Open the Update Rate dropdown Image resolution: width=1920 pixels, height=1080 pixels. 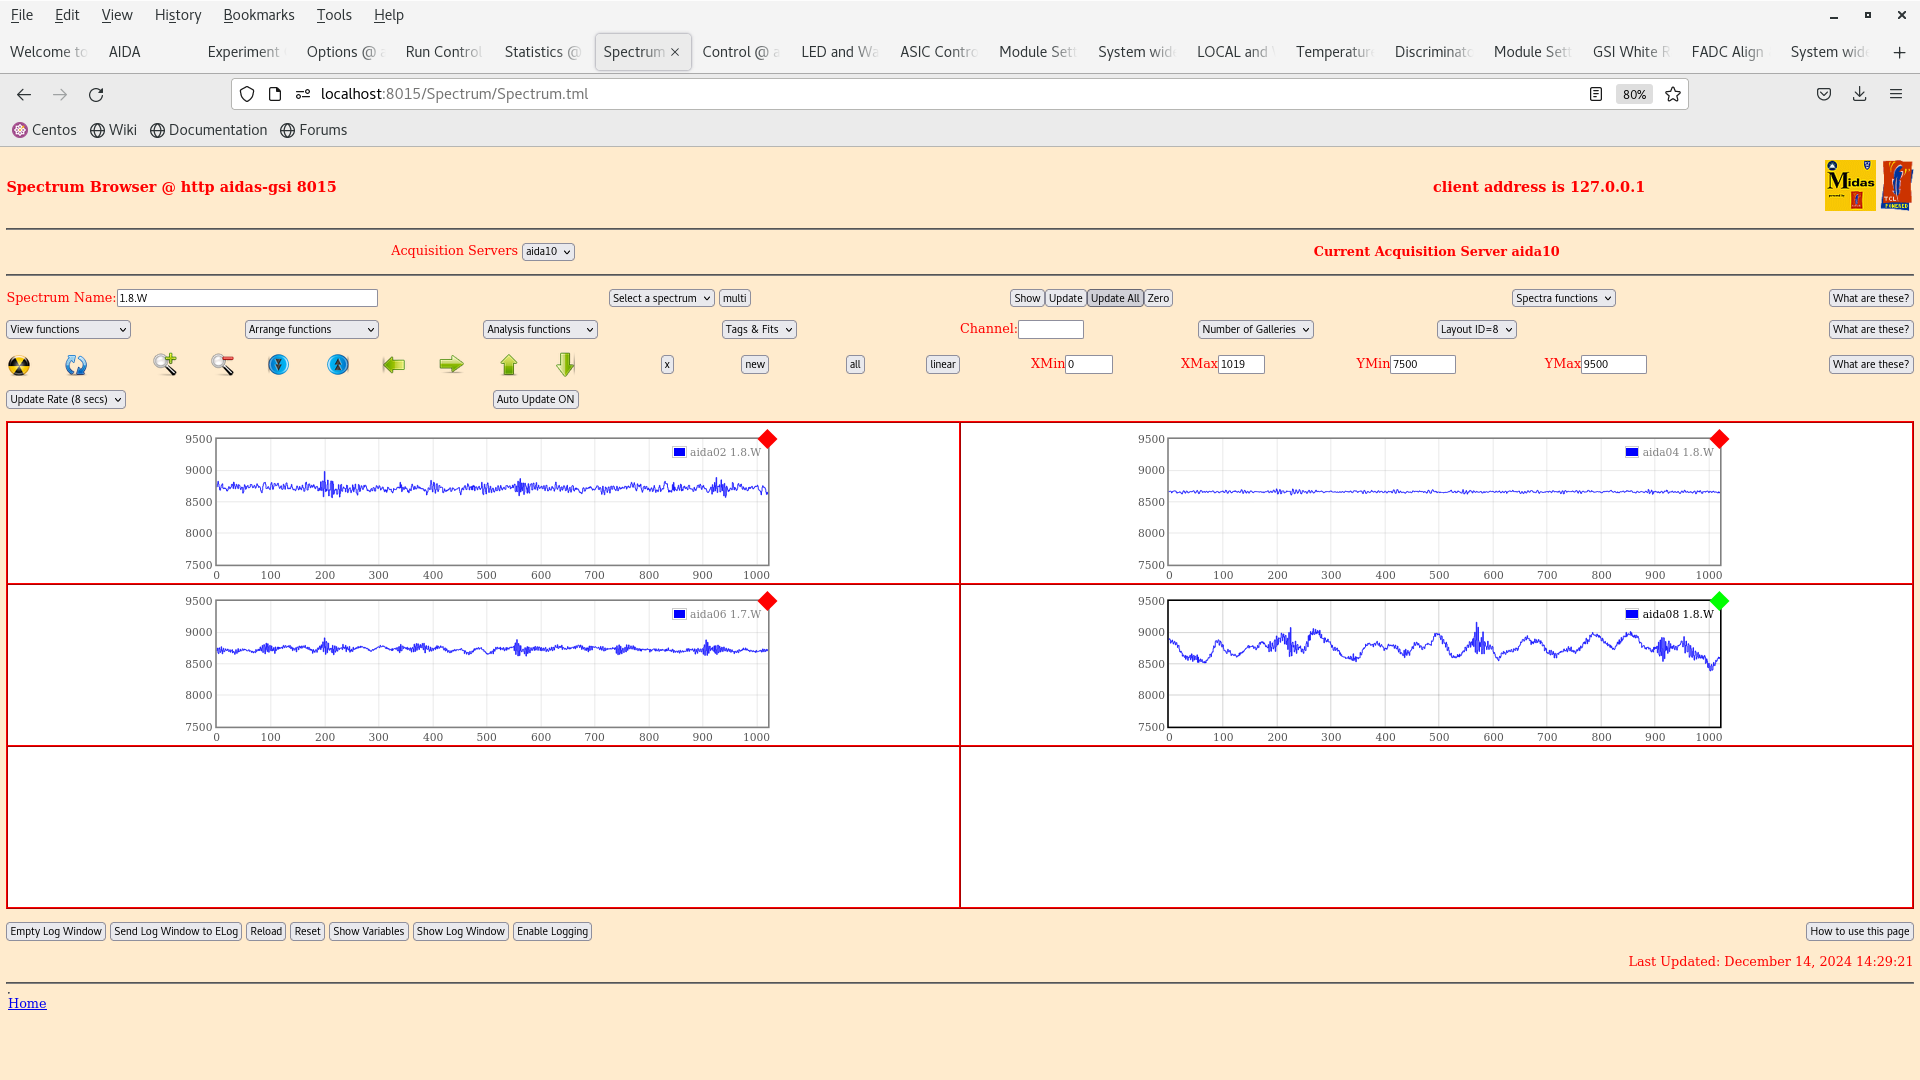click(x=66, y=399)
